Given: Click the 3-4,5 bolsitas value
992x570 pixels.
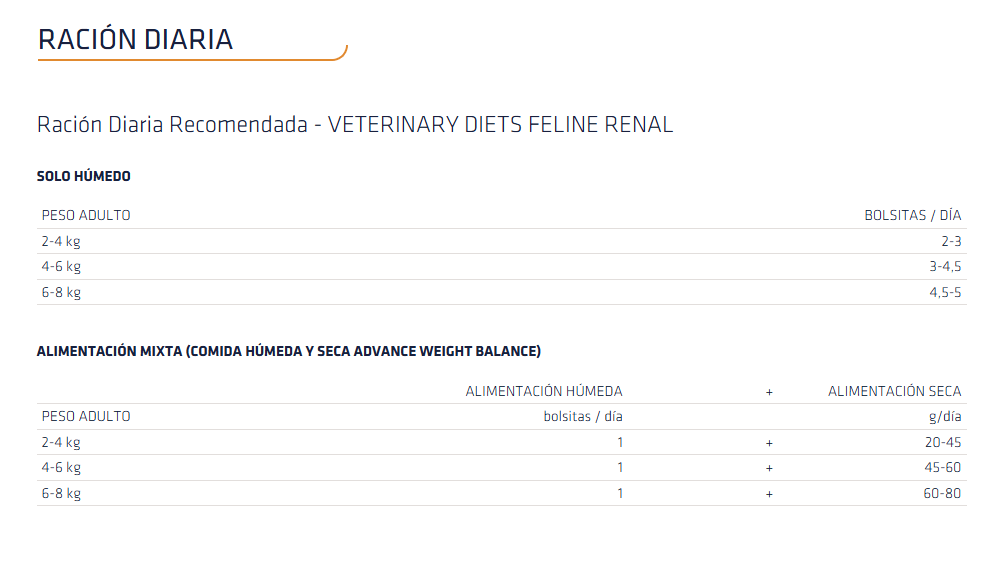Looking at the screenshot, I should pos(945,267).
